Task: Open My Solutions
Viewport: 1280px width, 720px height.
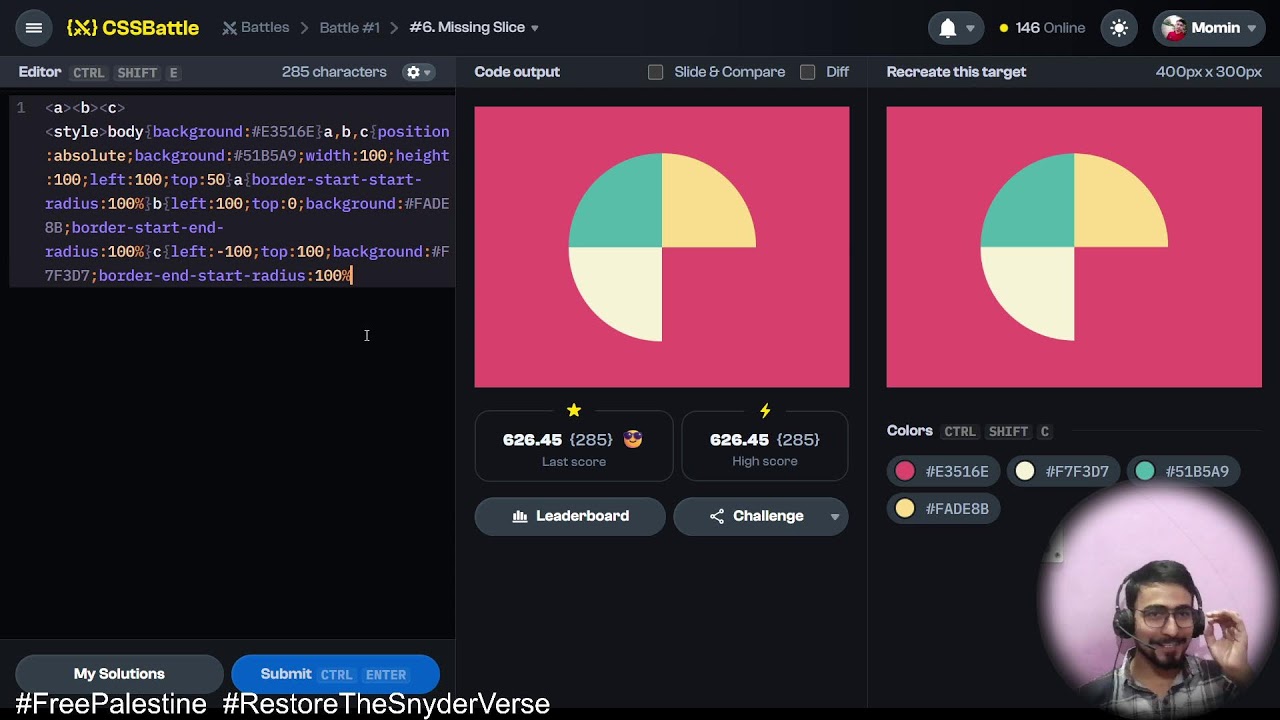Action: click(119, 674)
